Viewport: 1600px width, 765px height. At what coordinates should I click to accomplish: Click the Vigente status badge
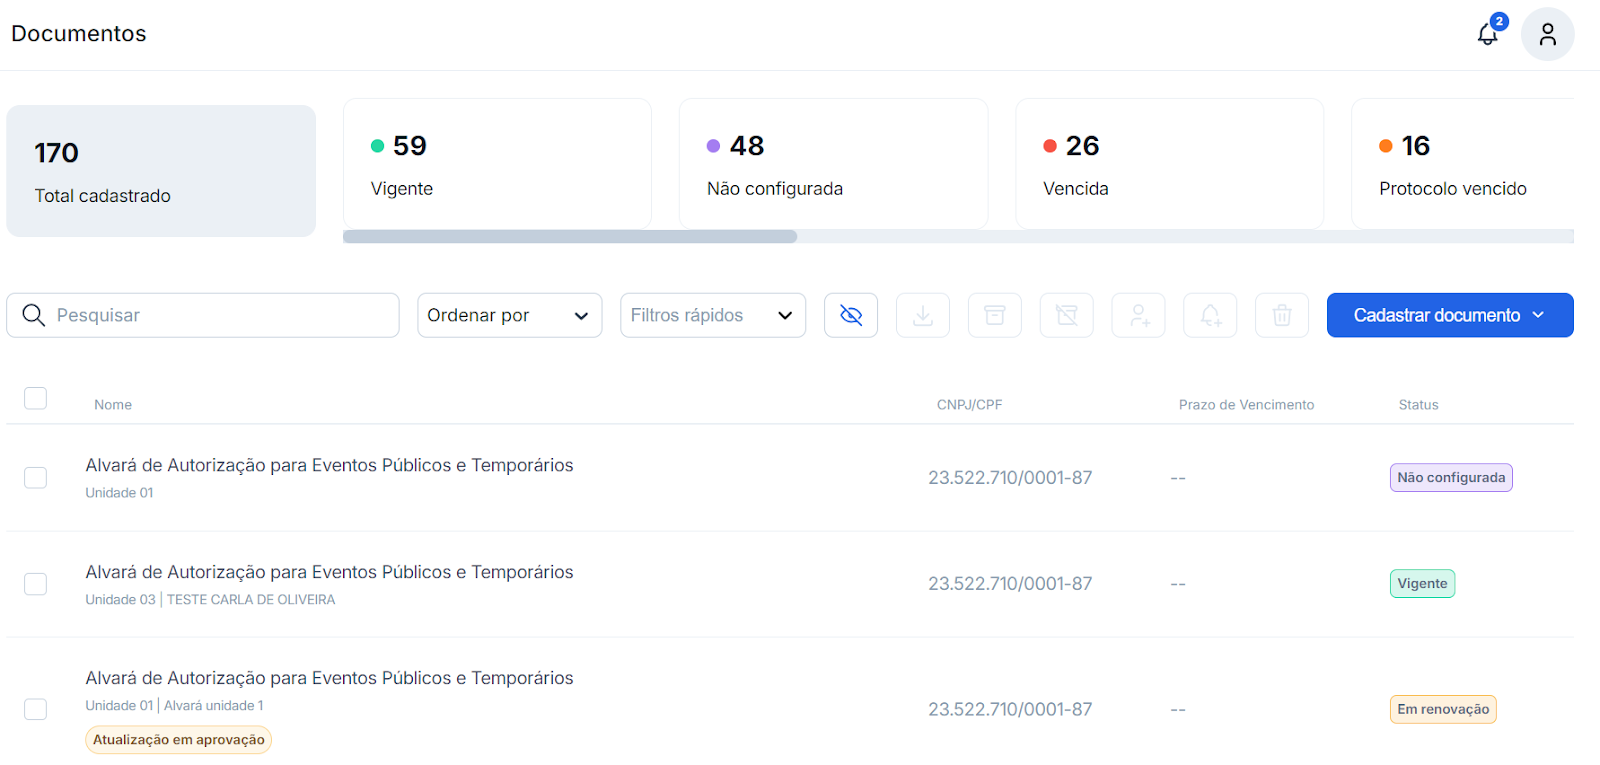tap(1422, 584)
